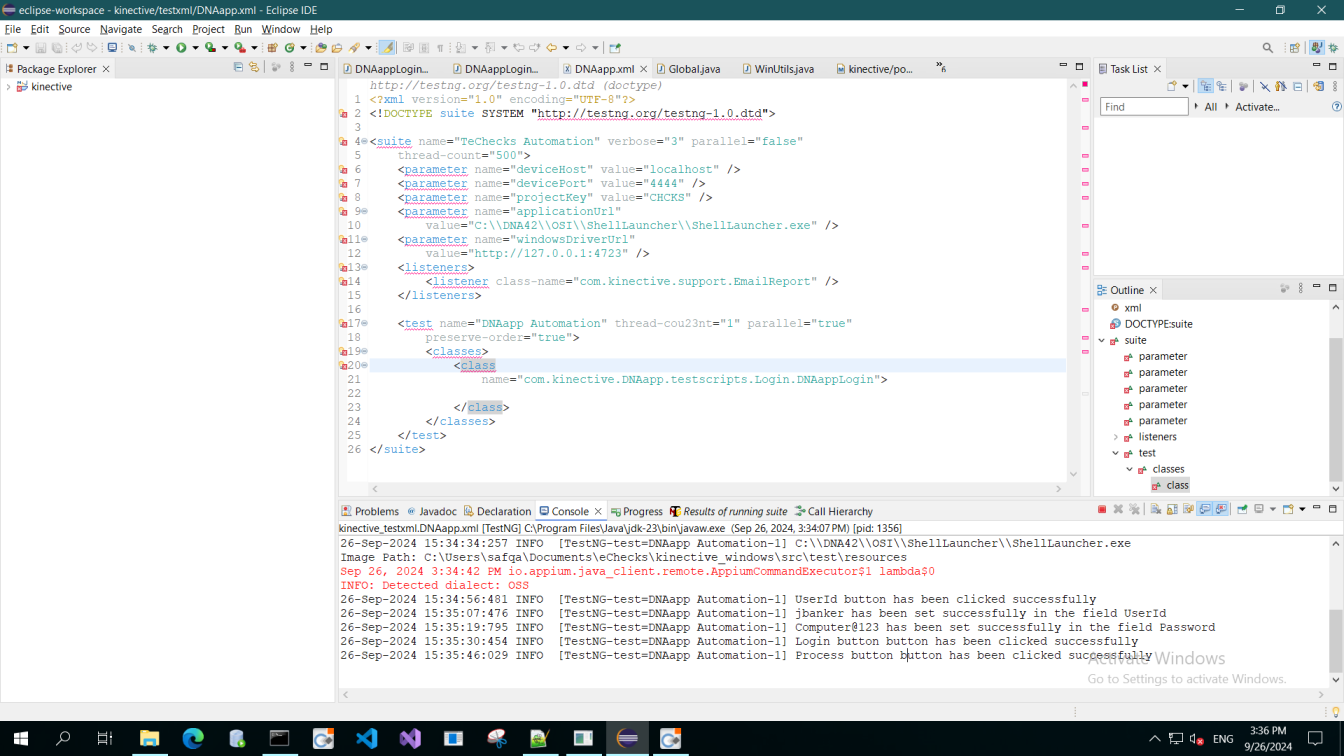The width and height of the screenshot is (1344, 756).
Task: Click the Activate... link in Task List
Action: (x=1256, y=107)
